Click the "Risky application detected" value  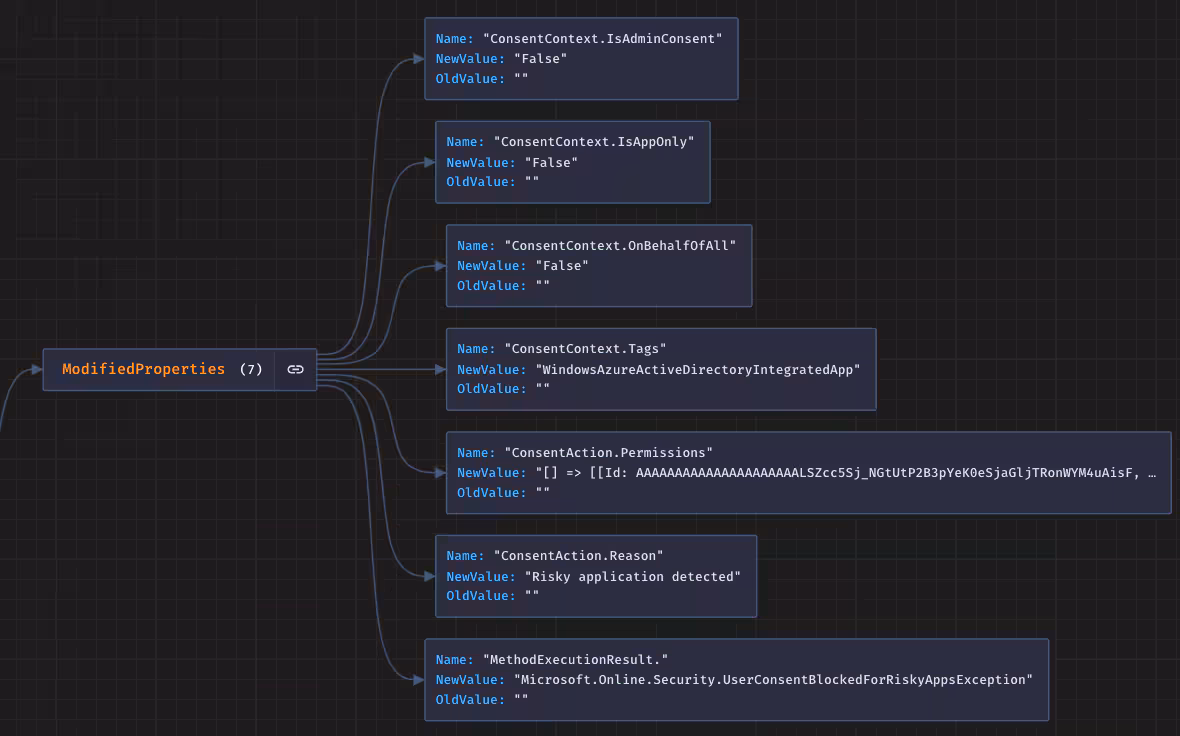(x=633, y=577)
